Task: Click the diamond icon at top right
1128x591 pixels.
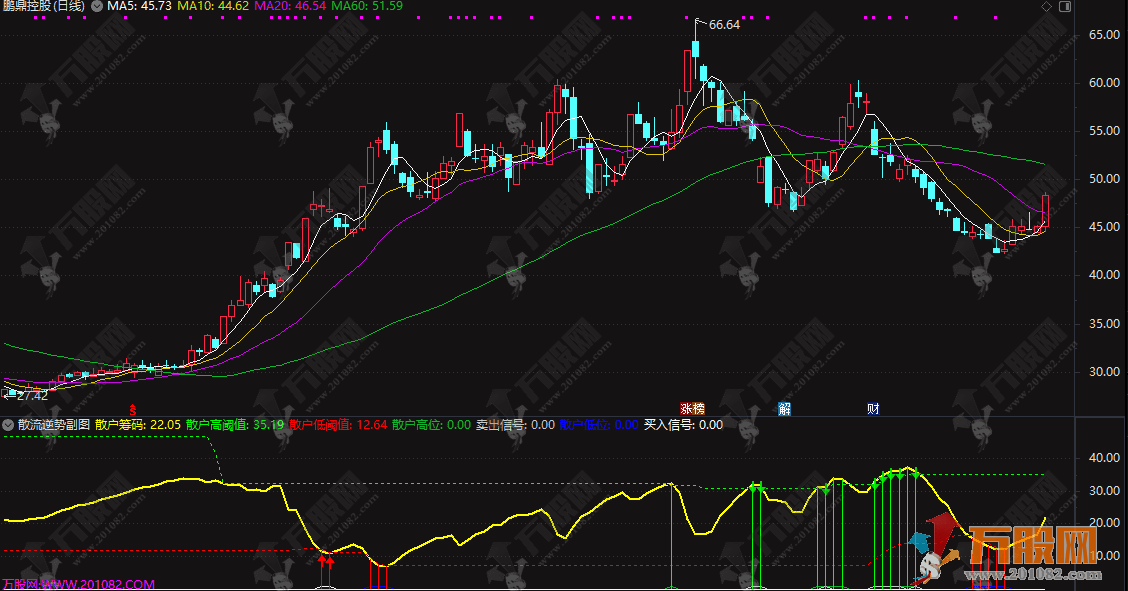Action: [1046, 6]
